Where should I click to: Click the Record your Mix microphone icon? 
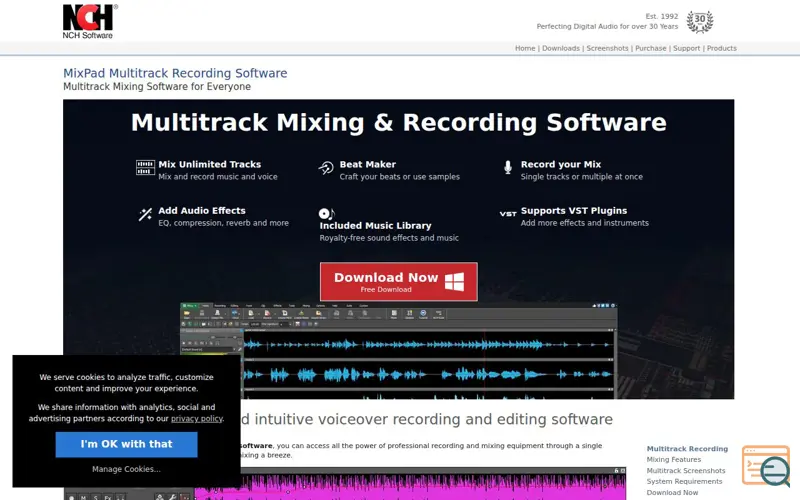508,167
